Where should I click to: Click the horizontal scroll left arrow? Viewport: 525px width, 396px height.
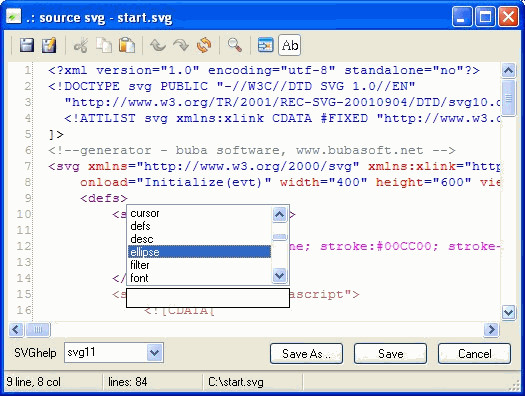click(16, 329)
